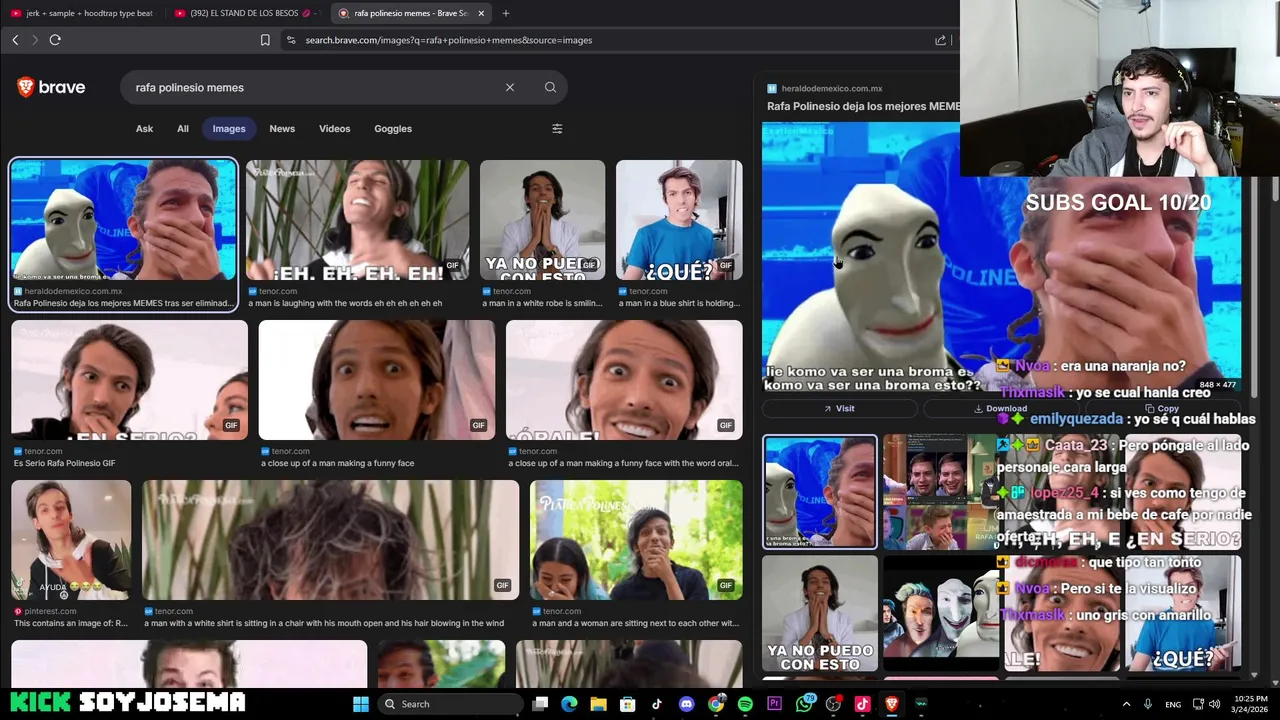Viewport: 1280px width, 720px height.
Task: Select the Videos search tab
Action: coord(335,128)
